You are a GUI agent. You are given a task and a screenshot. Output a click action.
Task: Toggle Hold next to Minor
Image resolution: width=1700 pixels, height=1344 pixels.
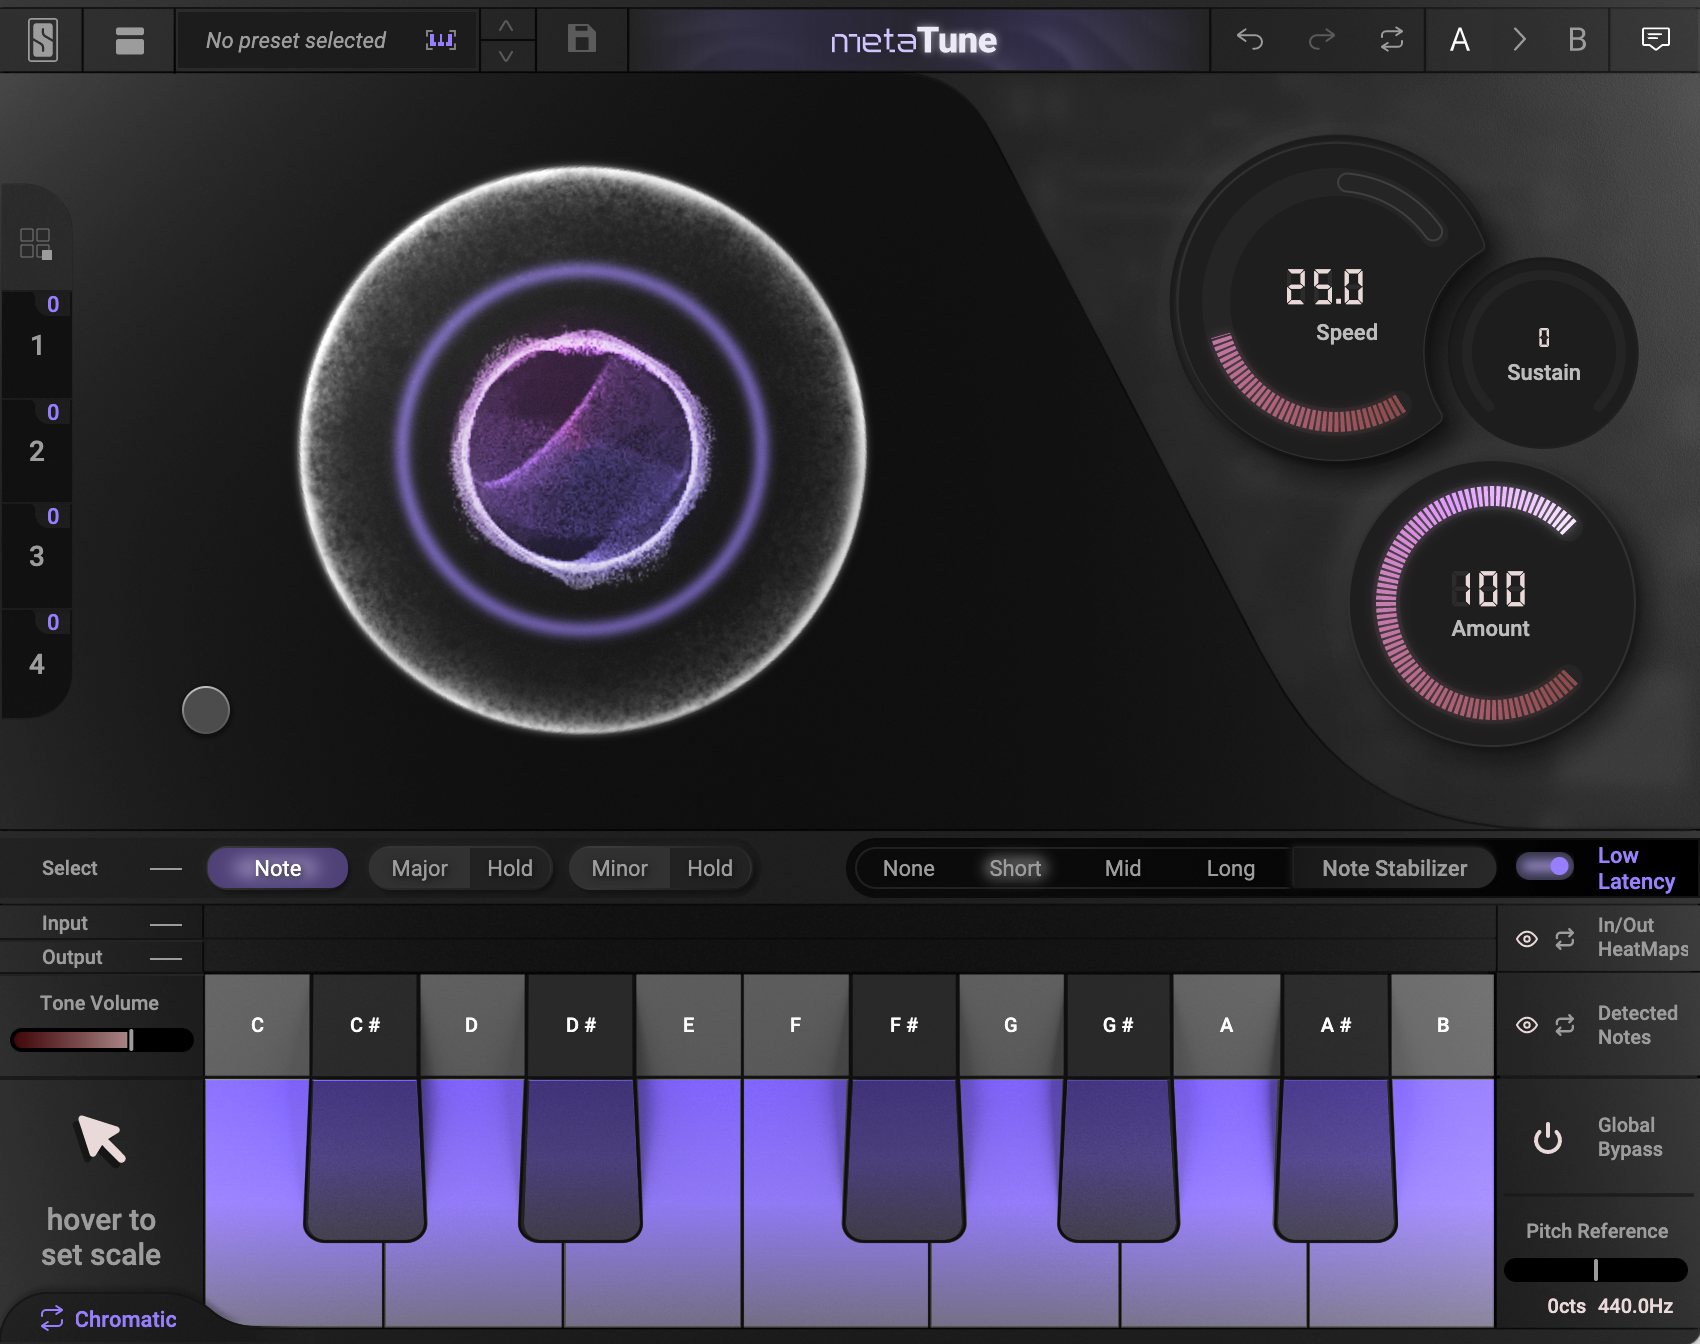point(710,868)
